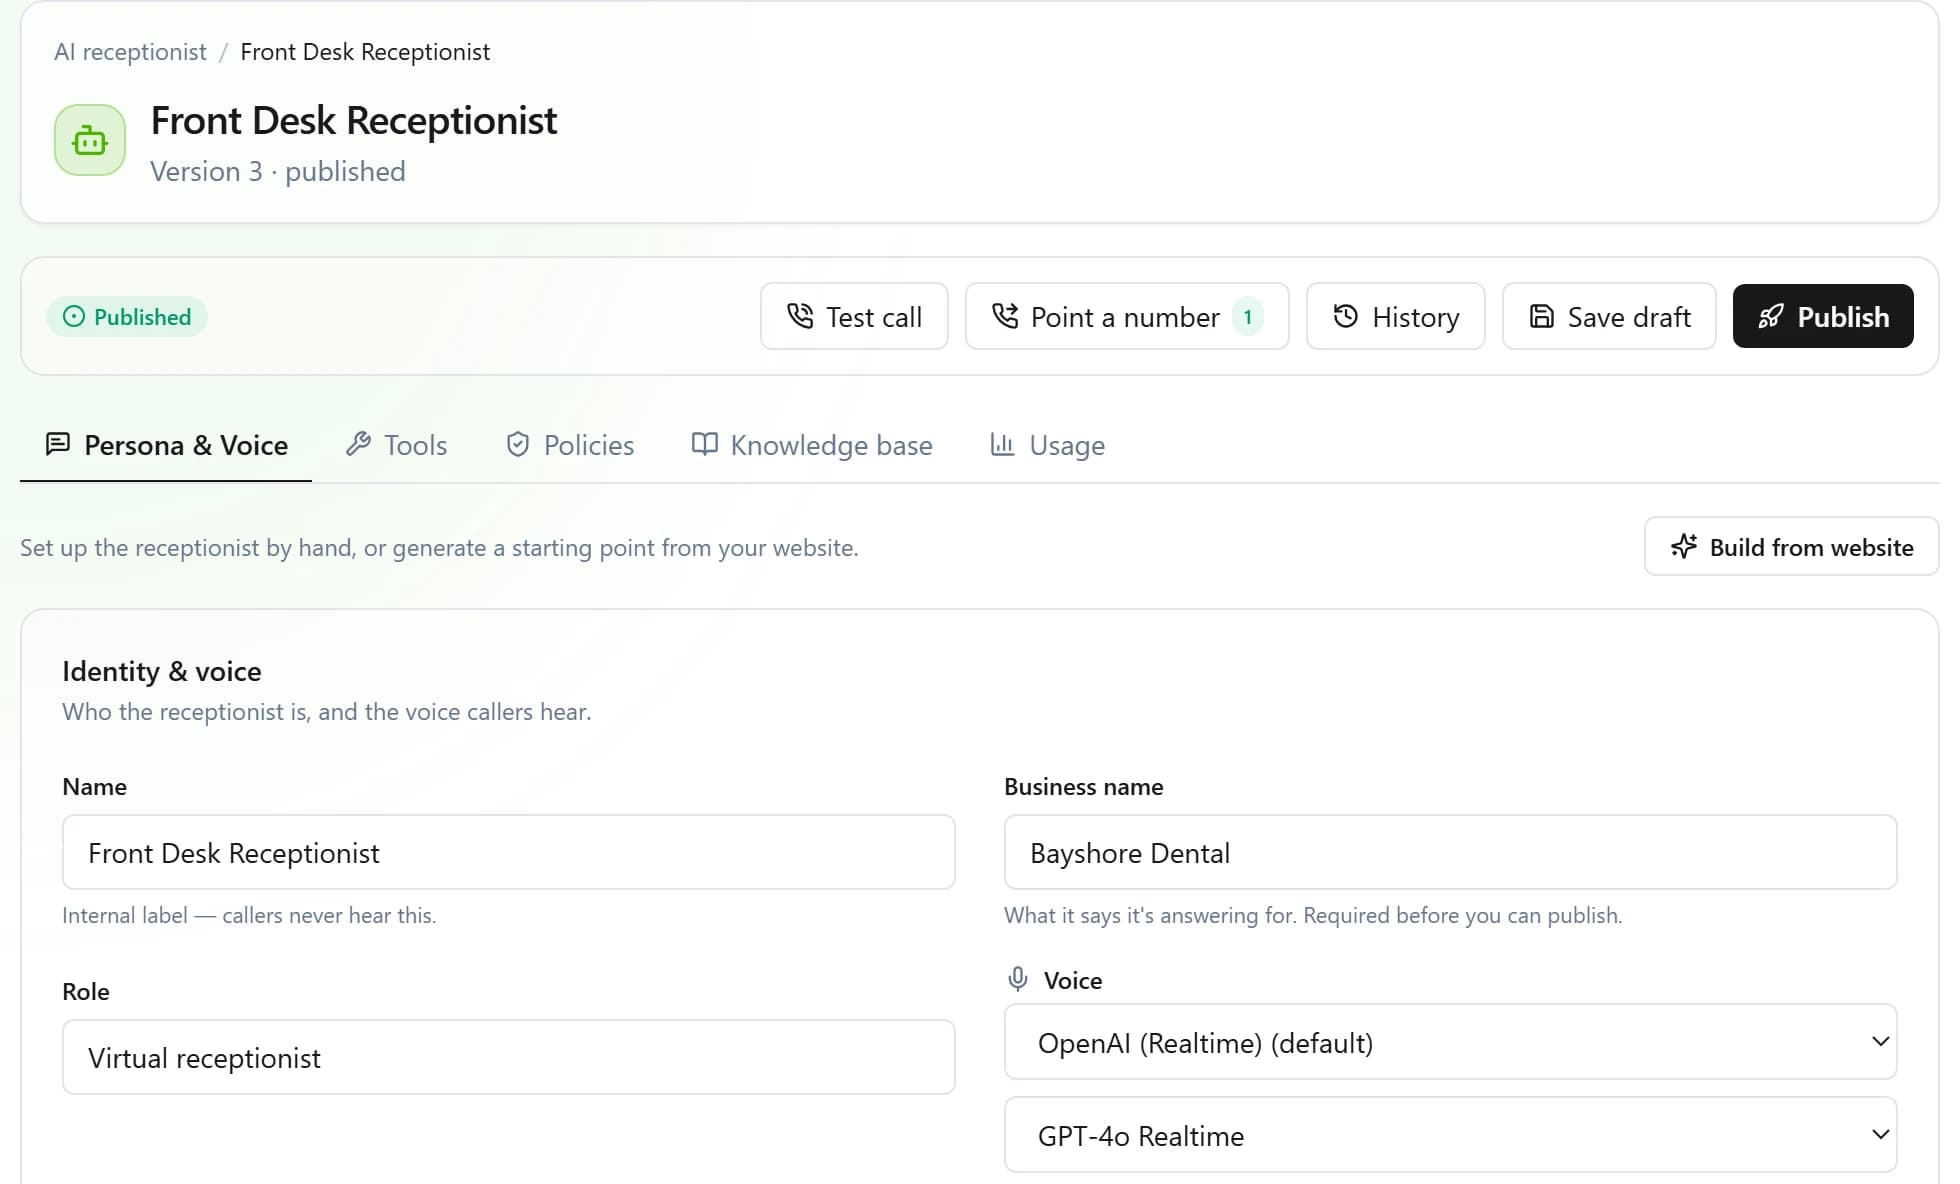Click the Point a number phone-forward icon
Screen dimensions: 1960x1184
[x=1004, y=316]
